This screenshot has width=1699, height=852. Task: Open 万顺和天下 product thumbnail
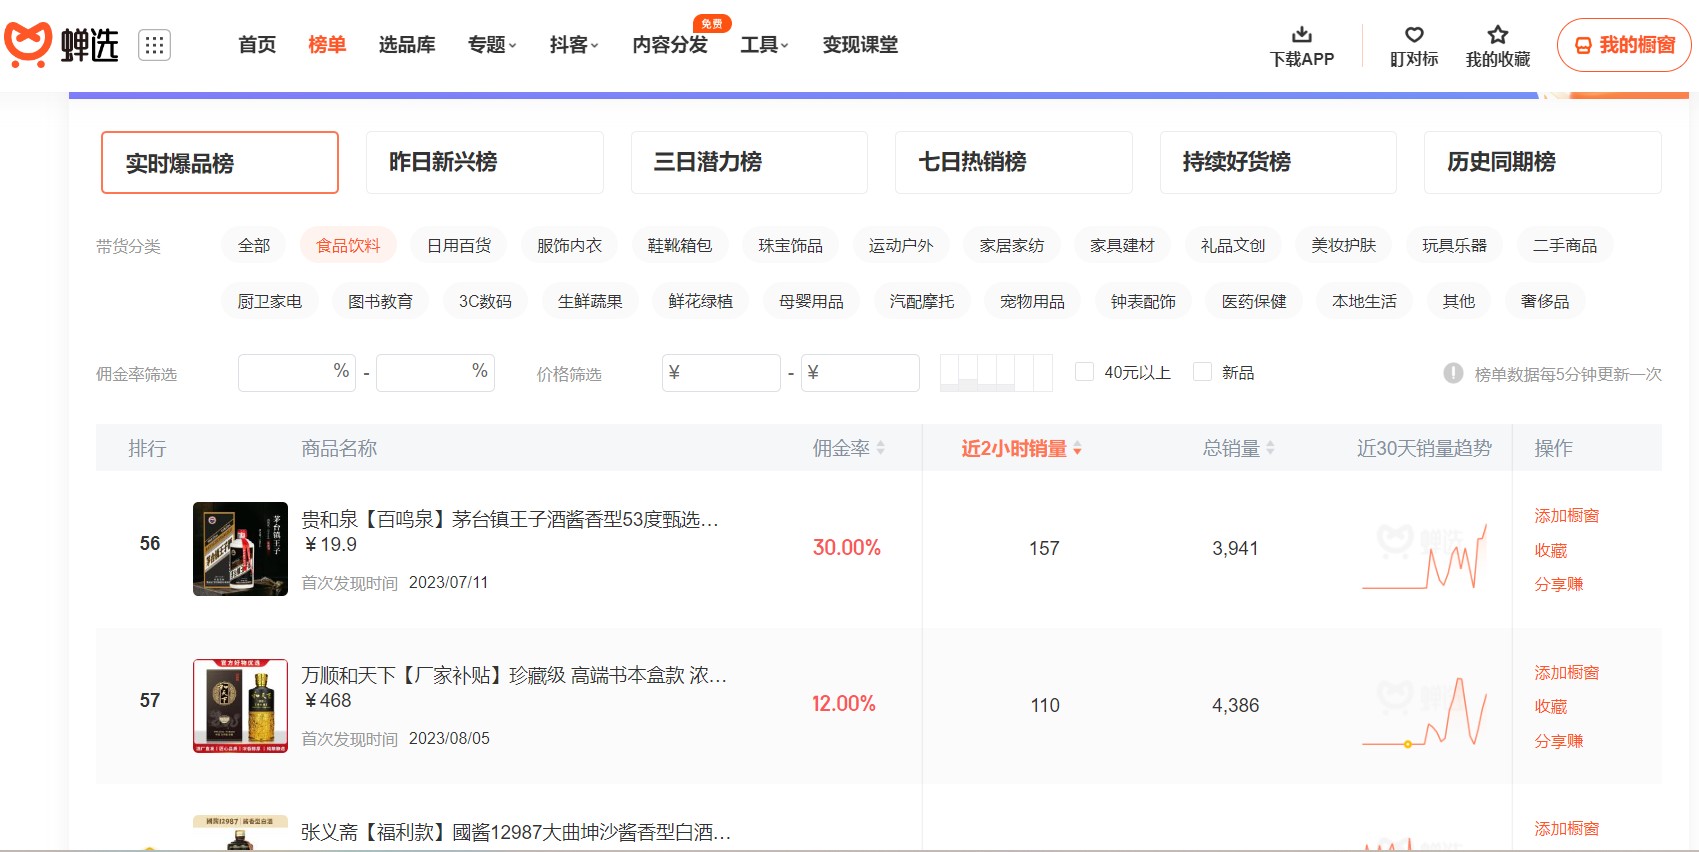pyautogui.click(x=240, y=706)
